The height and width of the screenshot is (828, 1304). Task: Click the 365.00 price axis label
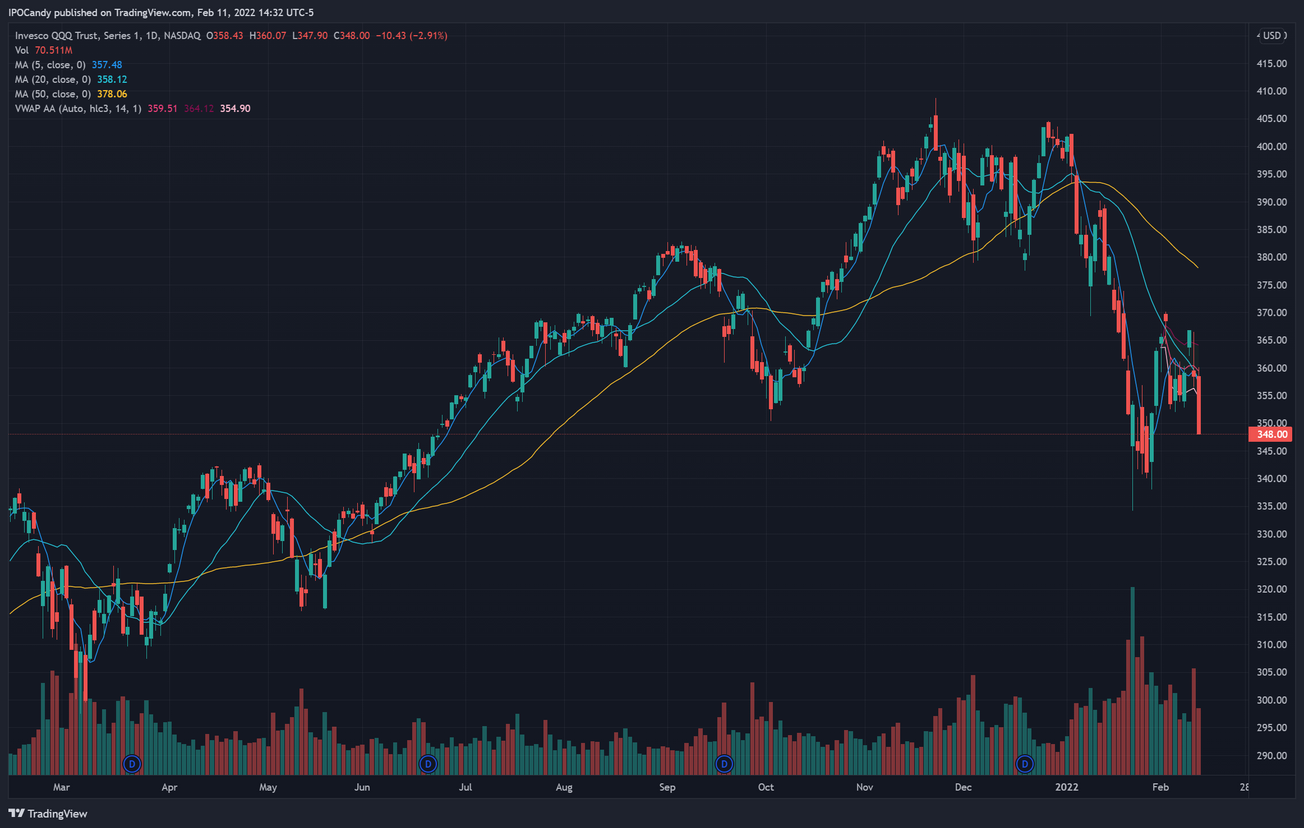1271,340
